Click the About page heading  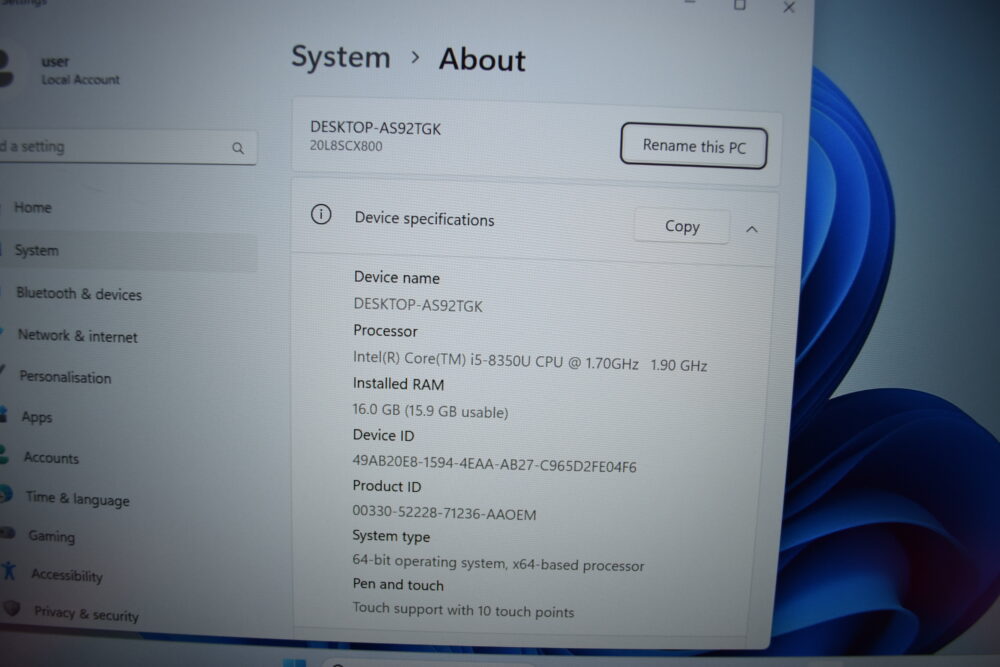pyautogui.click(x=482, y=60)
